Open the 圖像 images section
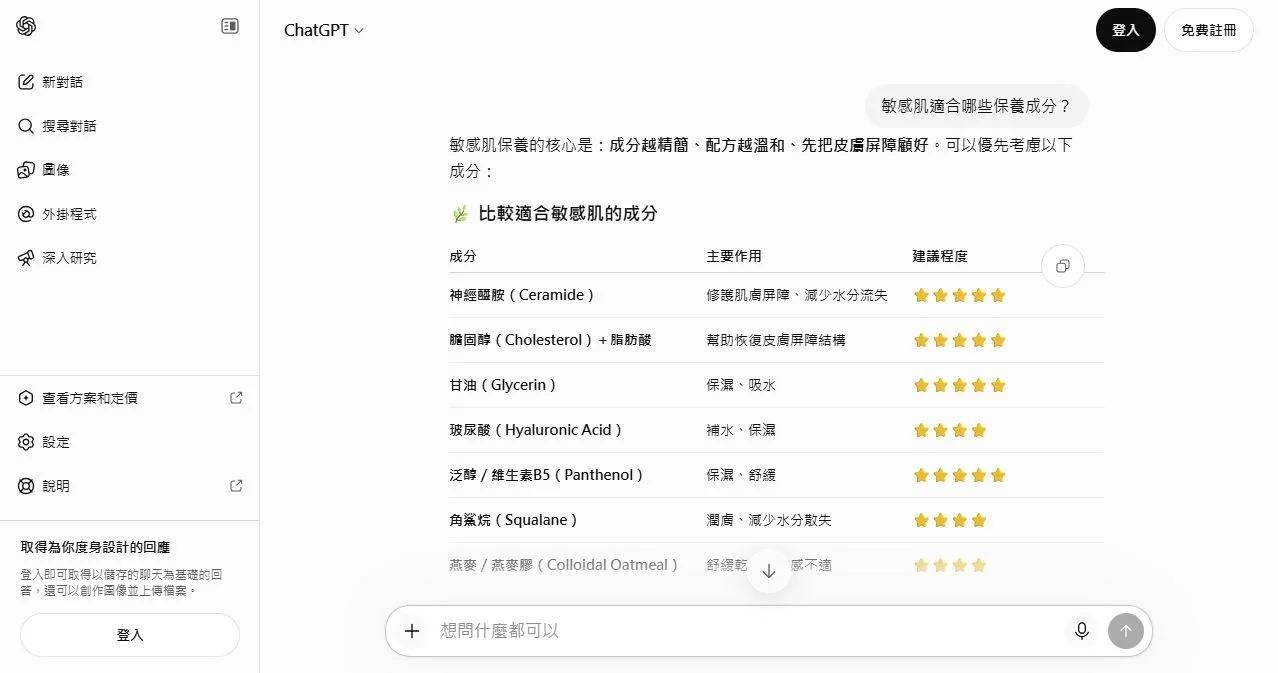Viewport: 1278px width, 673px height. [x=130, y=170]
